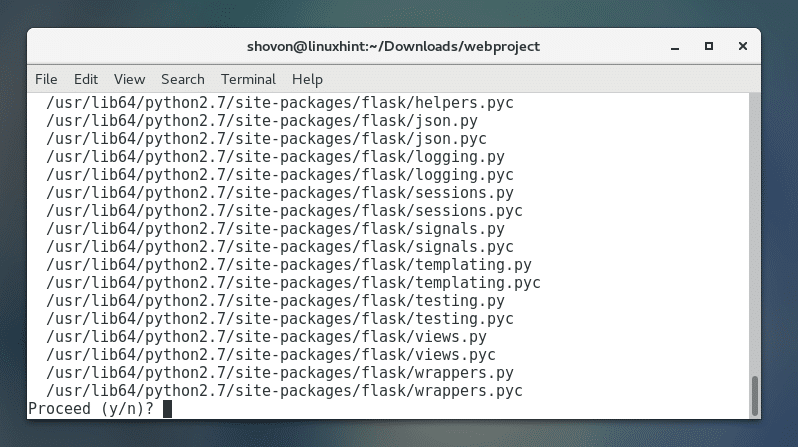
Task: Close the terminal window
Action: tap(739, 46)
